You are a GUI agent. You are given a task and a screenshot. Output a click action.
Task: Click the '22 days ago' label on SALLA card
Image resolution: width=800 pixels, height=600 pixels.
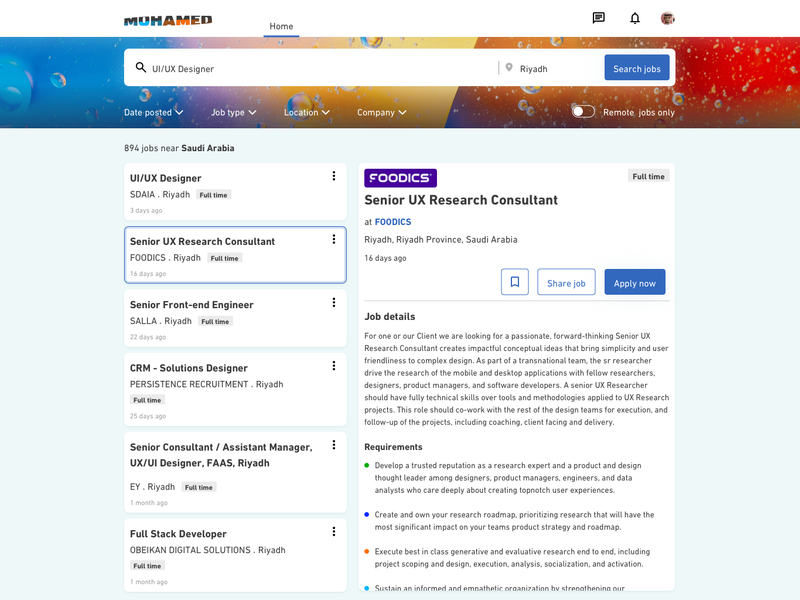click(x=148, y=337)
